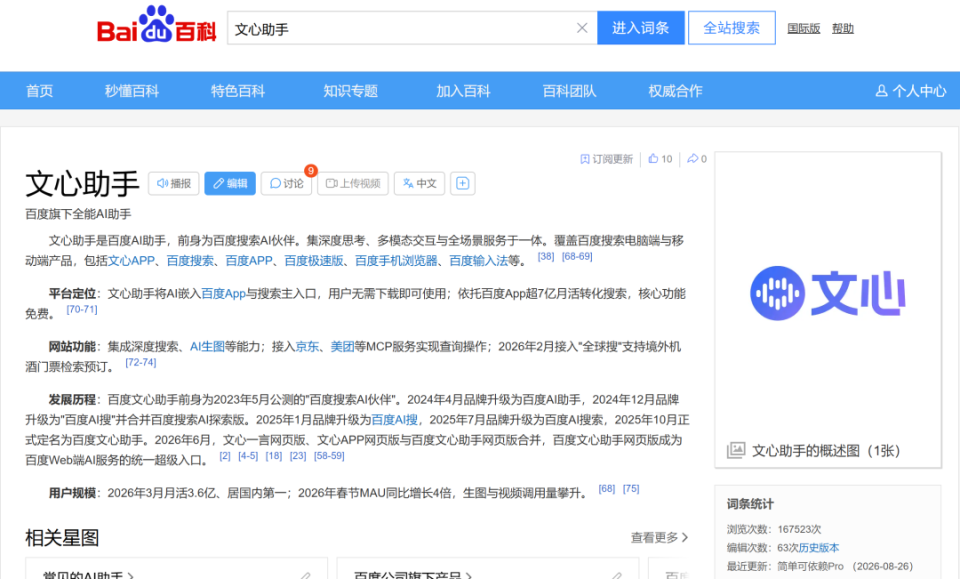Click the blue 编辑 edit button
The height and width of the screenshot is (579, 960).
point(230,184)
